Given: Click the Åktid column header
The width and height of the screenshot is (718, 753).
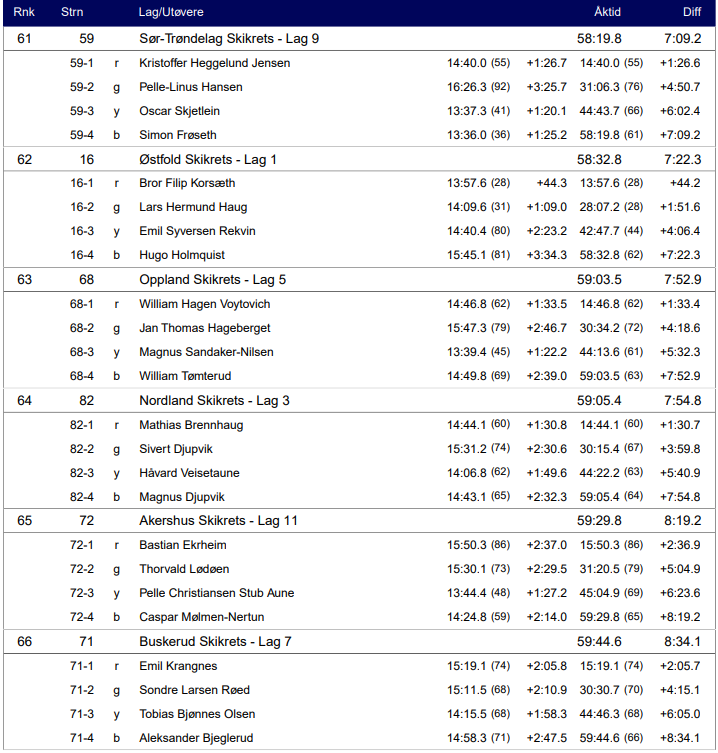Looking at the screenshot, I should coord(607,12).
